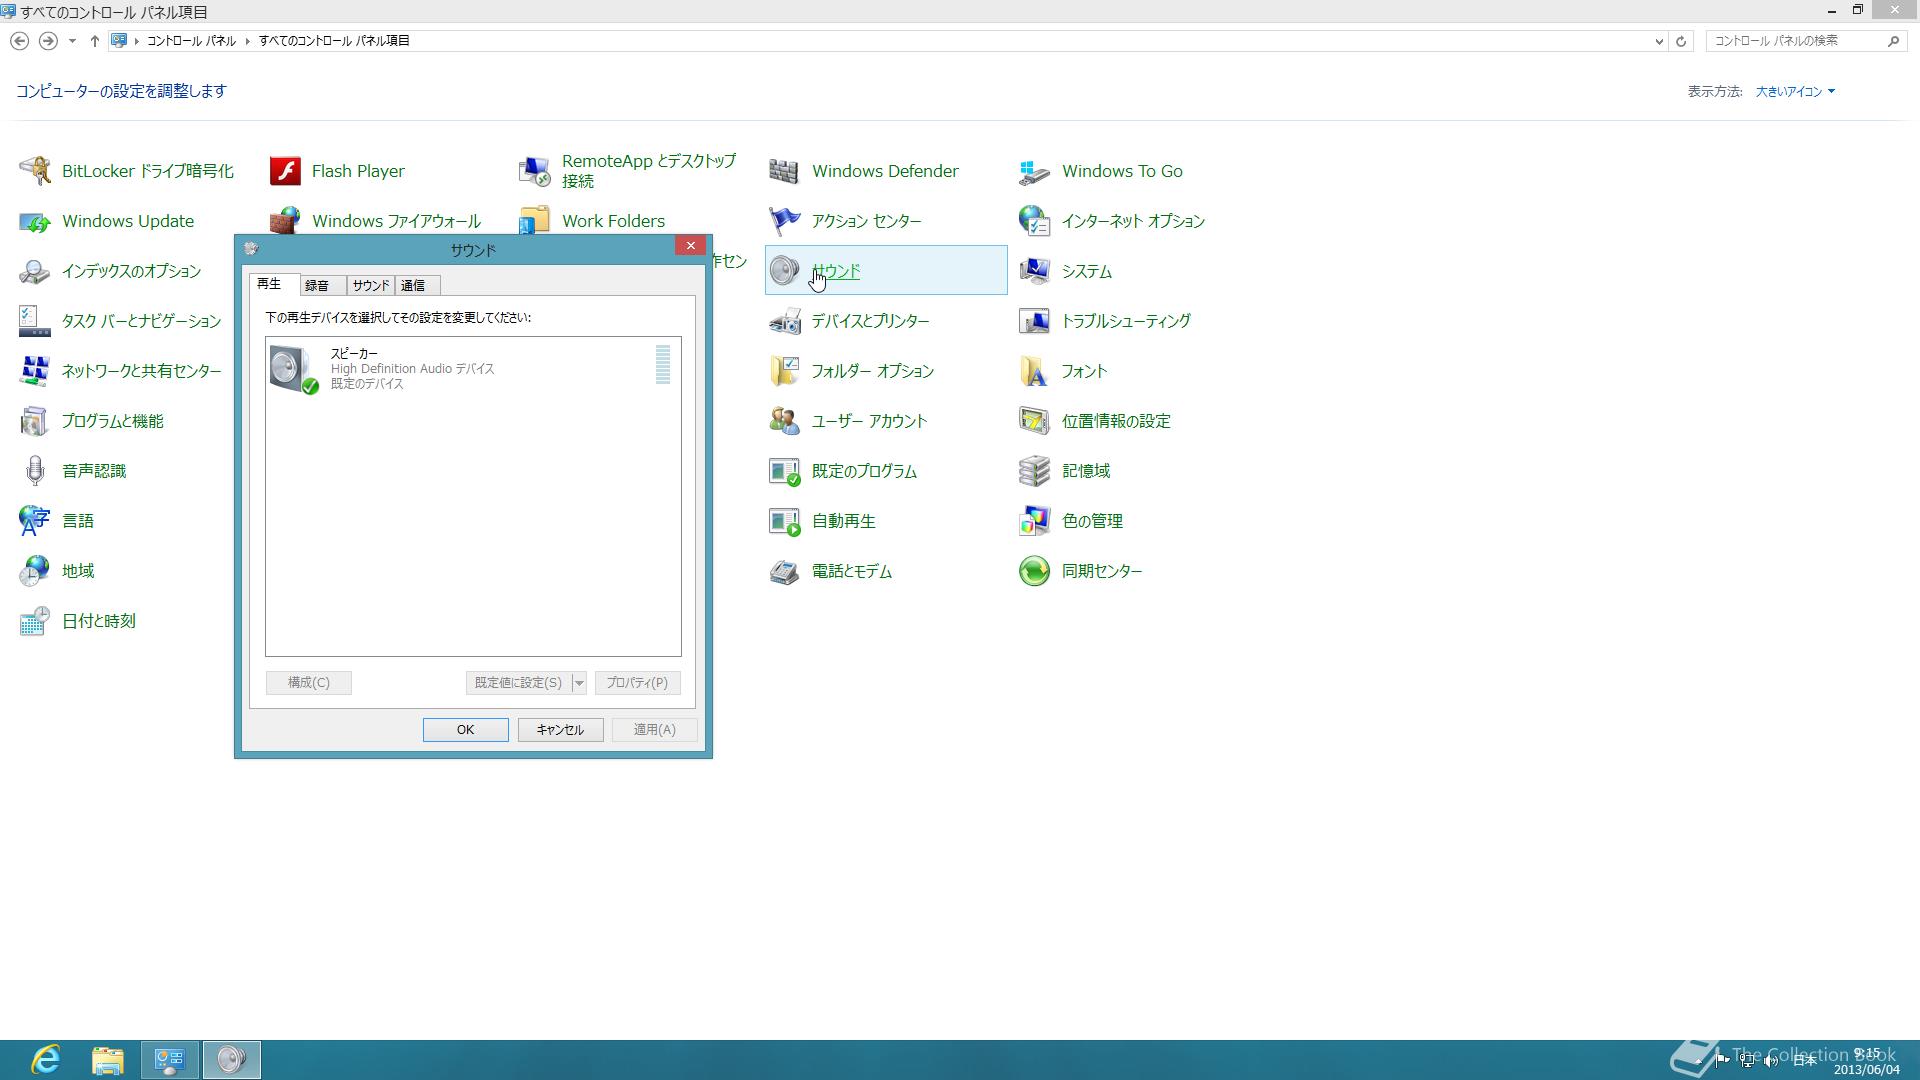Viewport: 1920px width, 1080px height.
Task: Confirm Sound dialog with OK
Action: pos(465,730)
